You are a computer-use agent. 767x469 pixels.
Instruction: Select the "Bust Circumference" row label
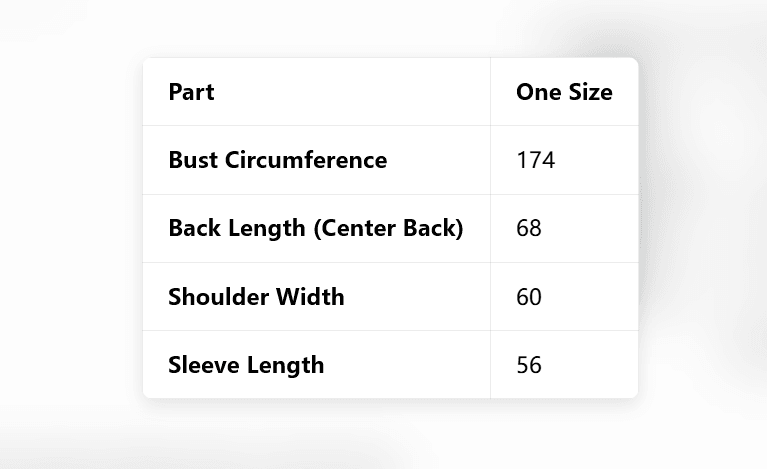(277, 160)
